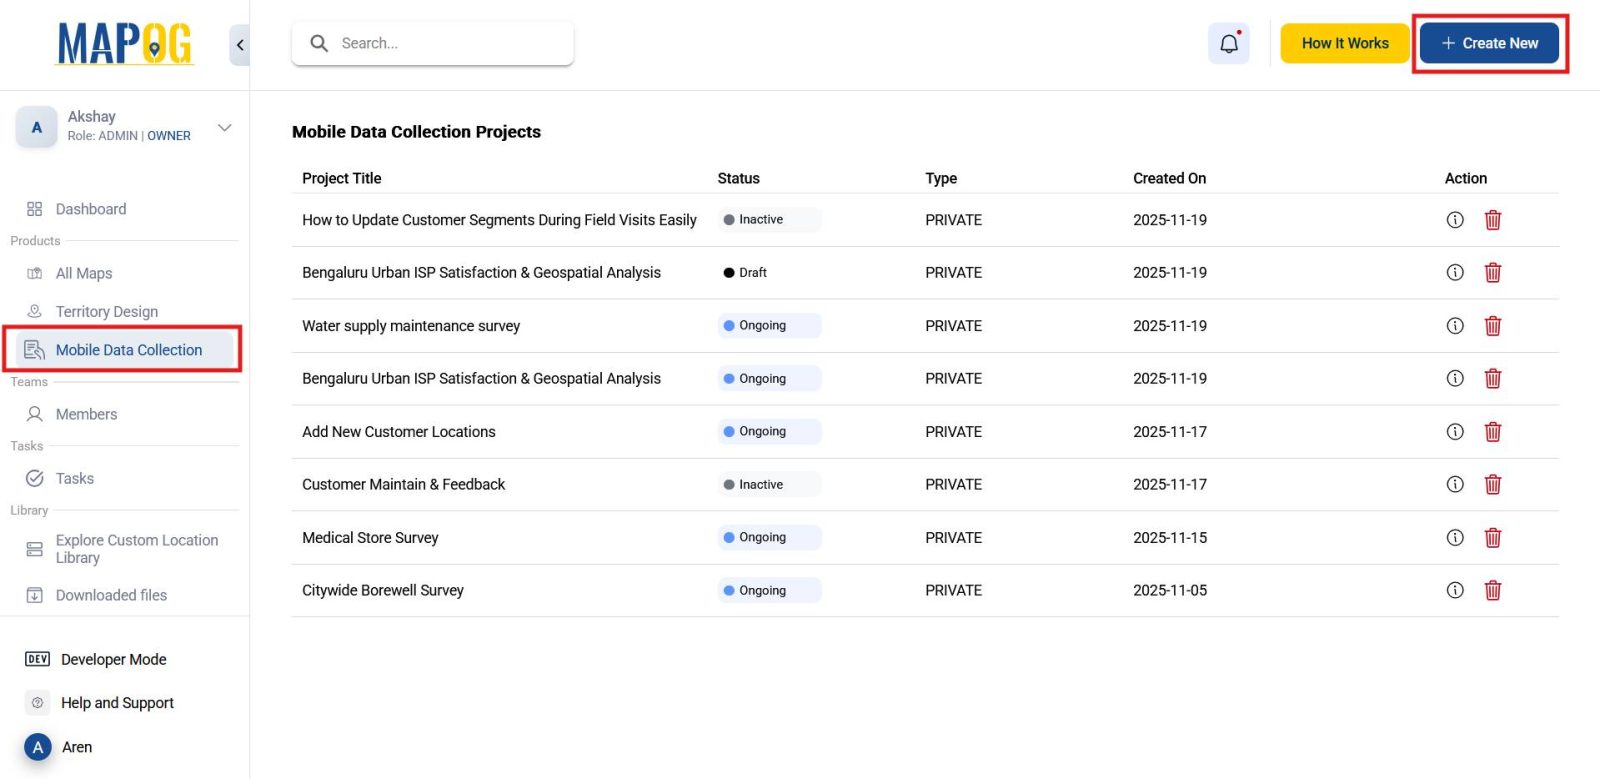The image size is (1600, 779).
Task: Click the search magnifier icon
Action: coord(319,43)
